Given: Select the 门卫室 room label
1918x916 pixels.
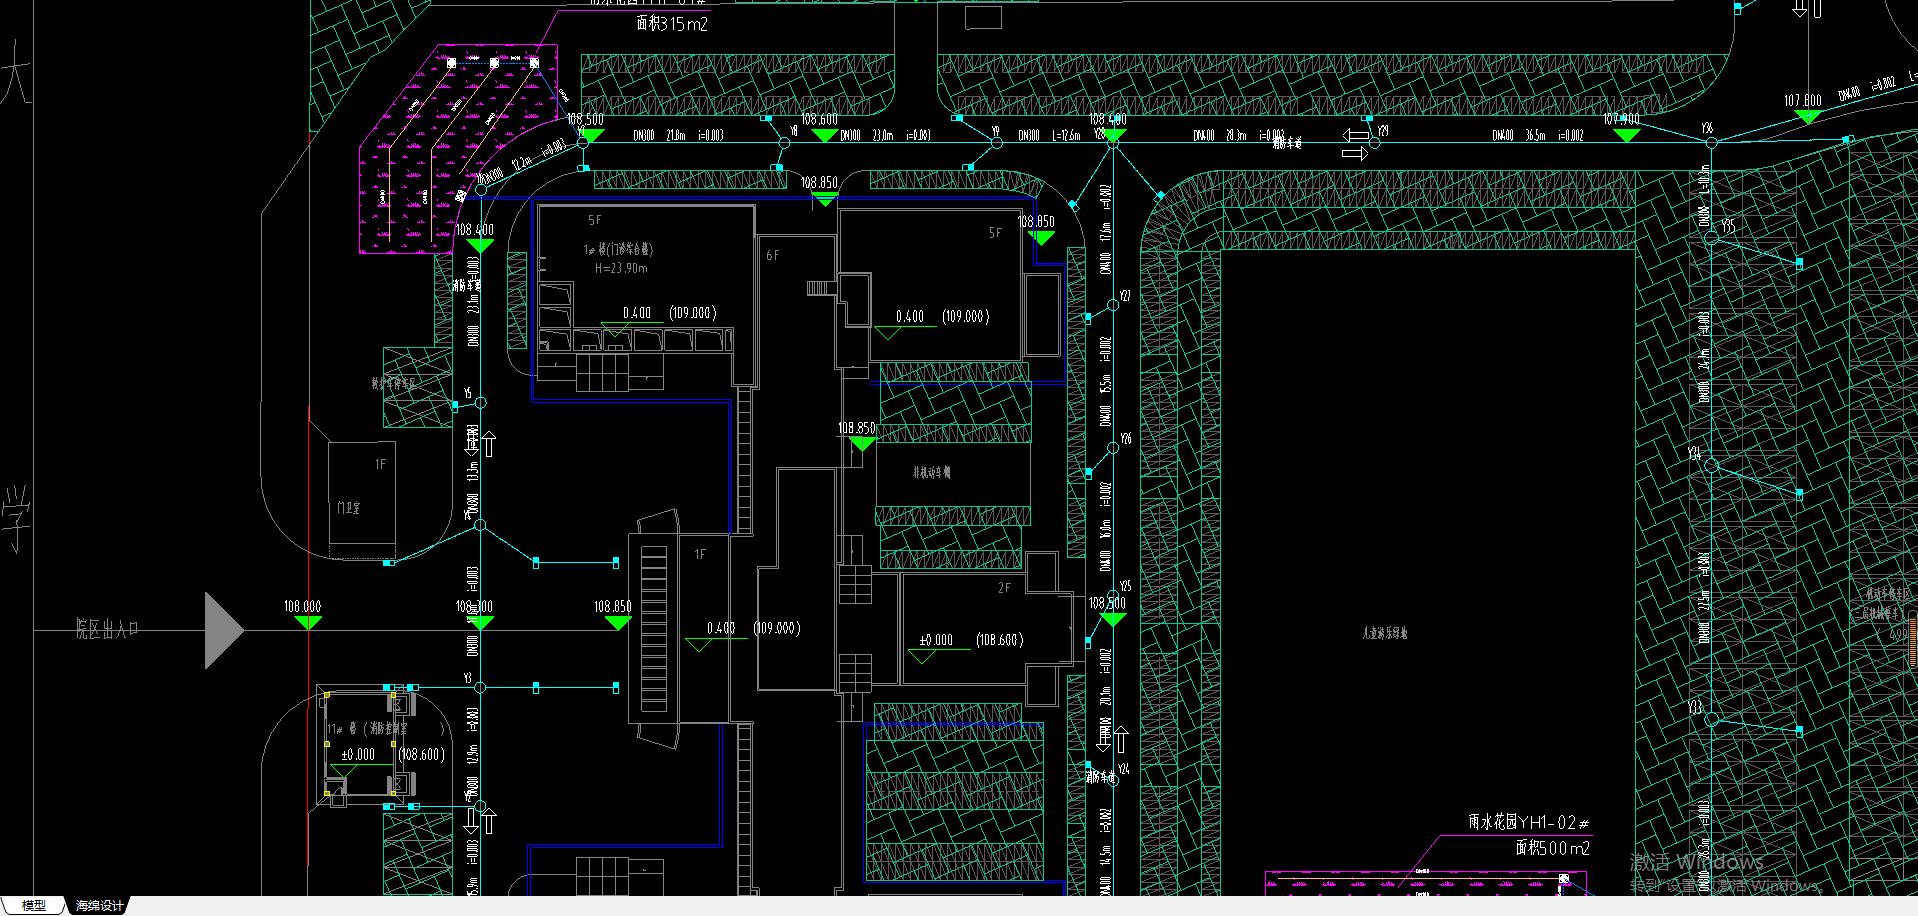Looking at the screenshot, I should (x=348, y=508).
